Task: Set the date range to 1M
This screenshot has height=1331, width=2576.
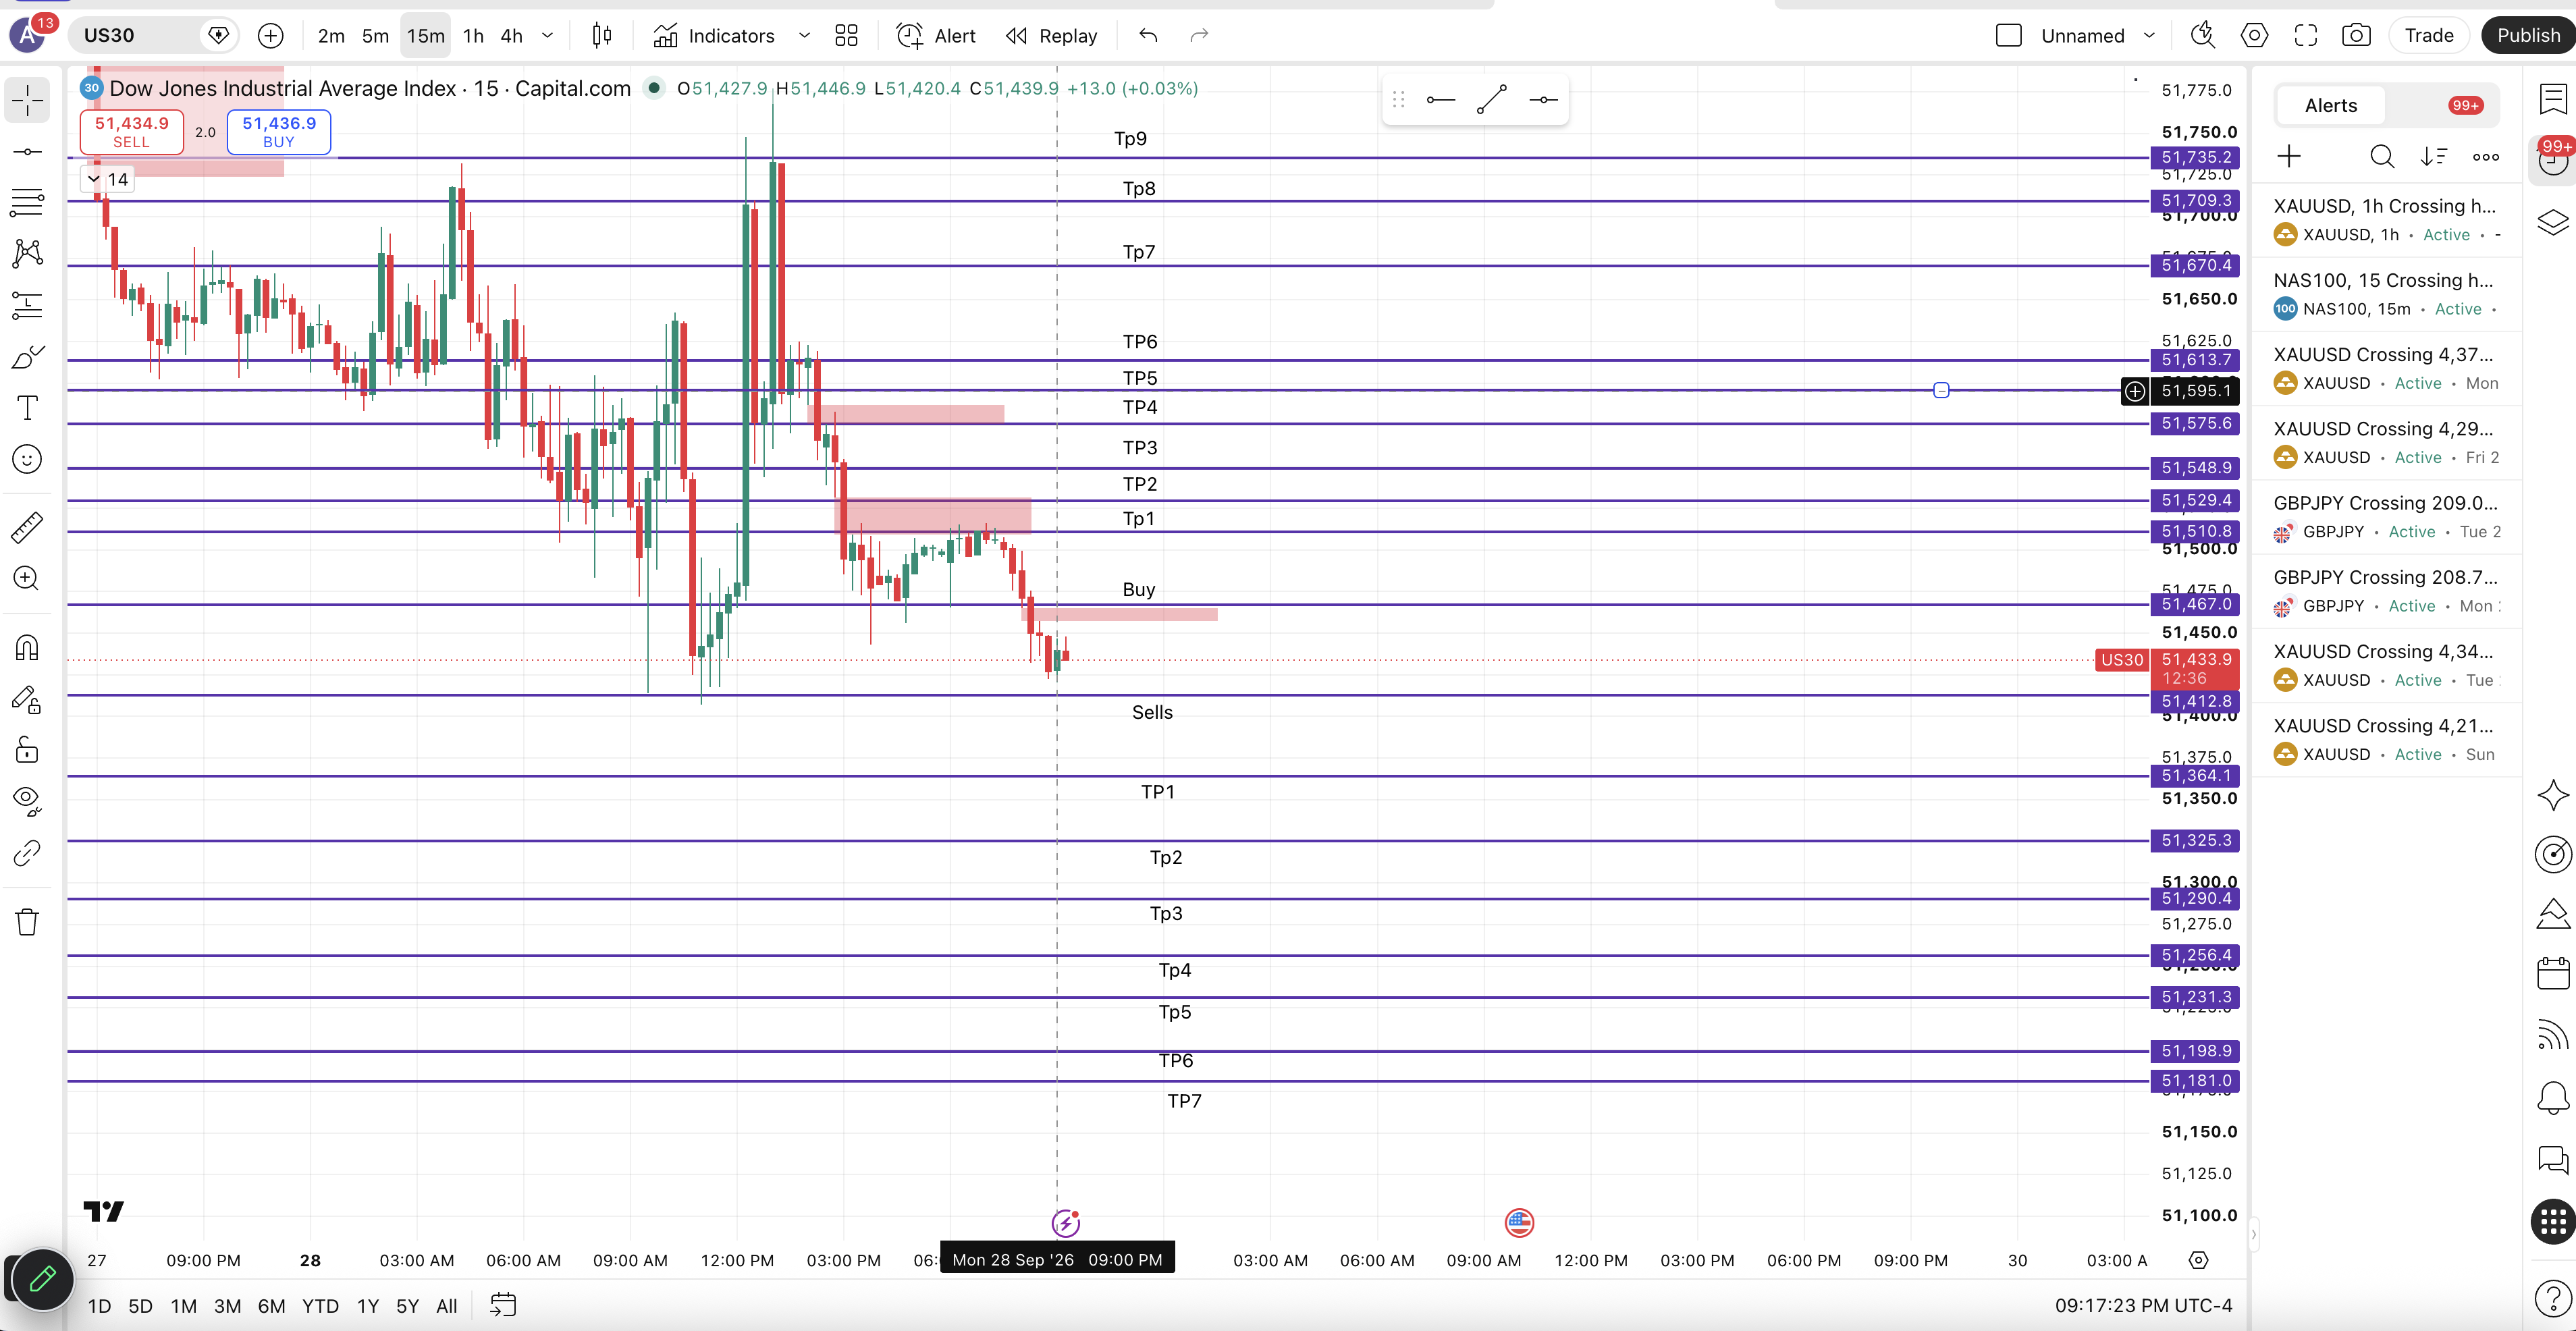Action: tap(183, 1306)
